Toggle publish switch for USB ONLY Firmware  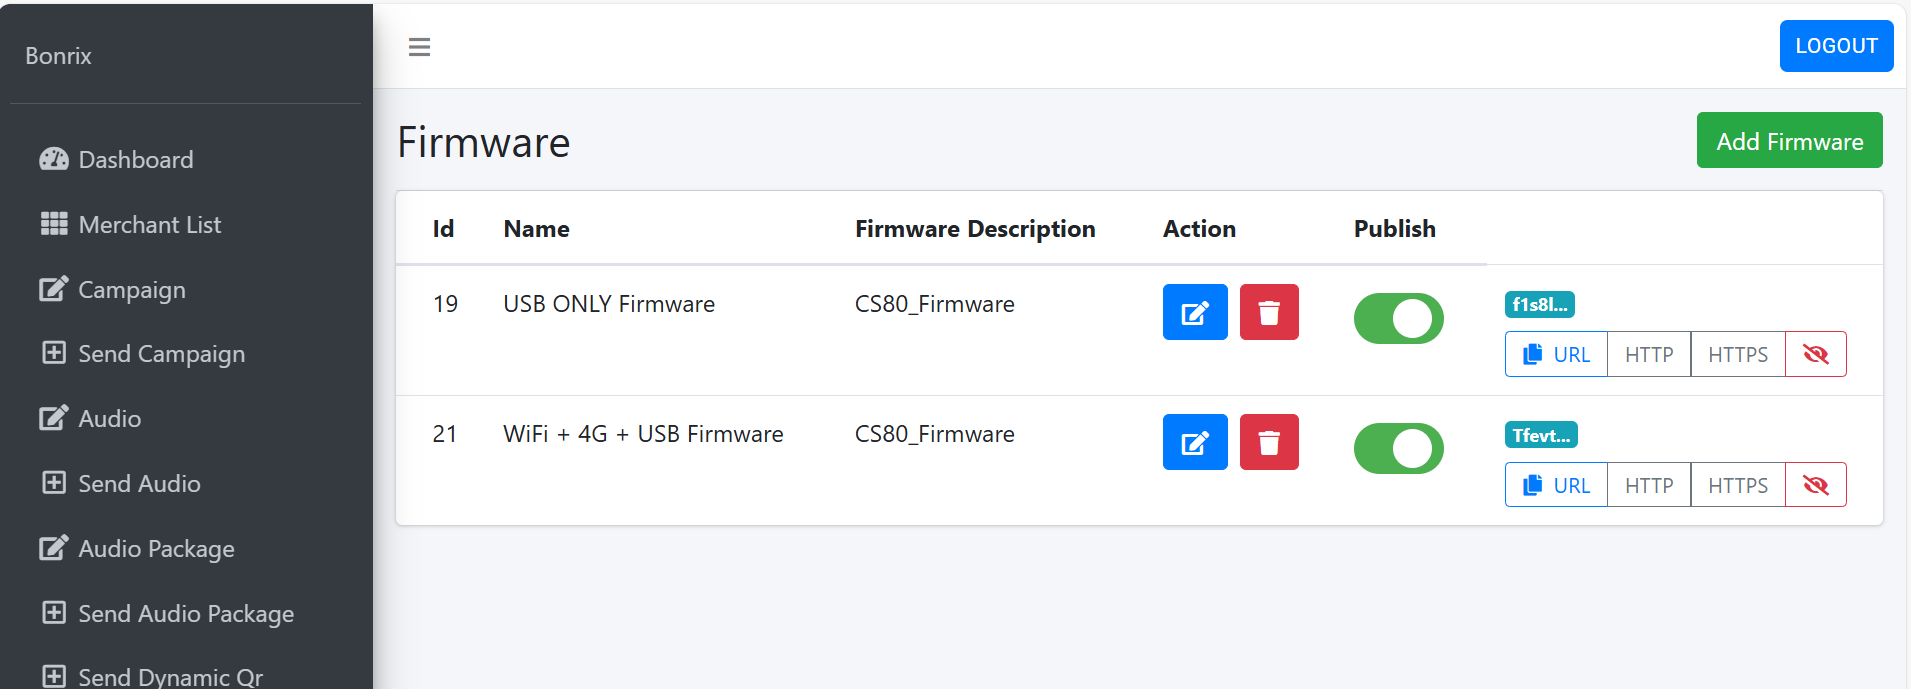click(x=1398, y=319)
